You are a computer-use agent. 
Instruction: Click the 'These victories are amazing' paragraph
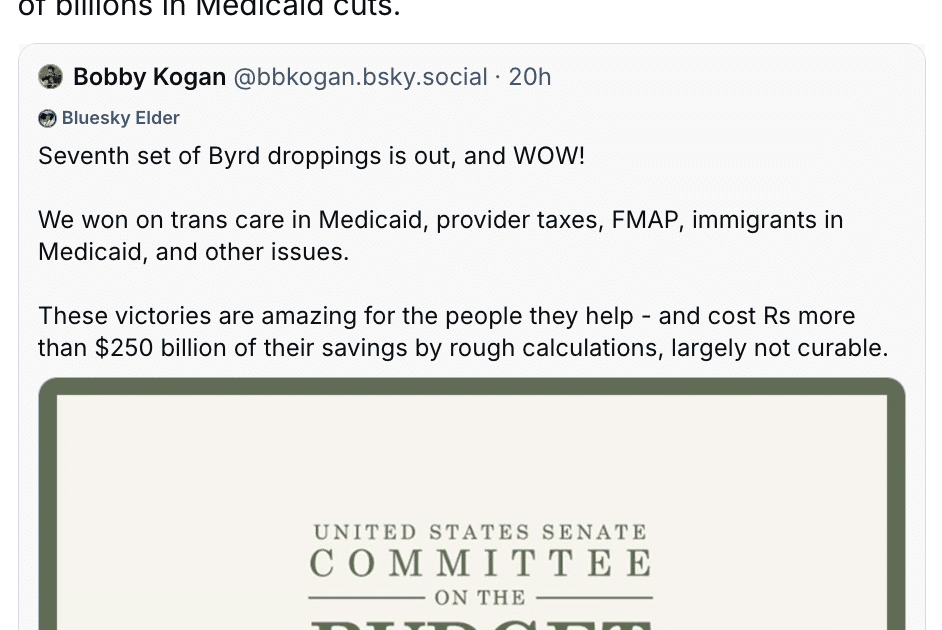463,332
